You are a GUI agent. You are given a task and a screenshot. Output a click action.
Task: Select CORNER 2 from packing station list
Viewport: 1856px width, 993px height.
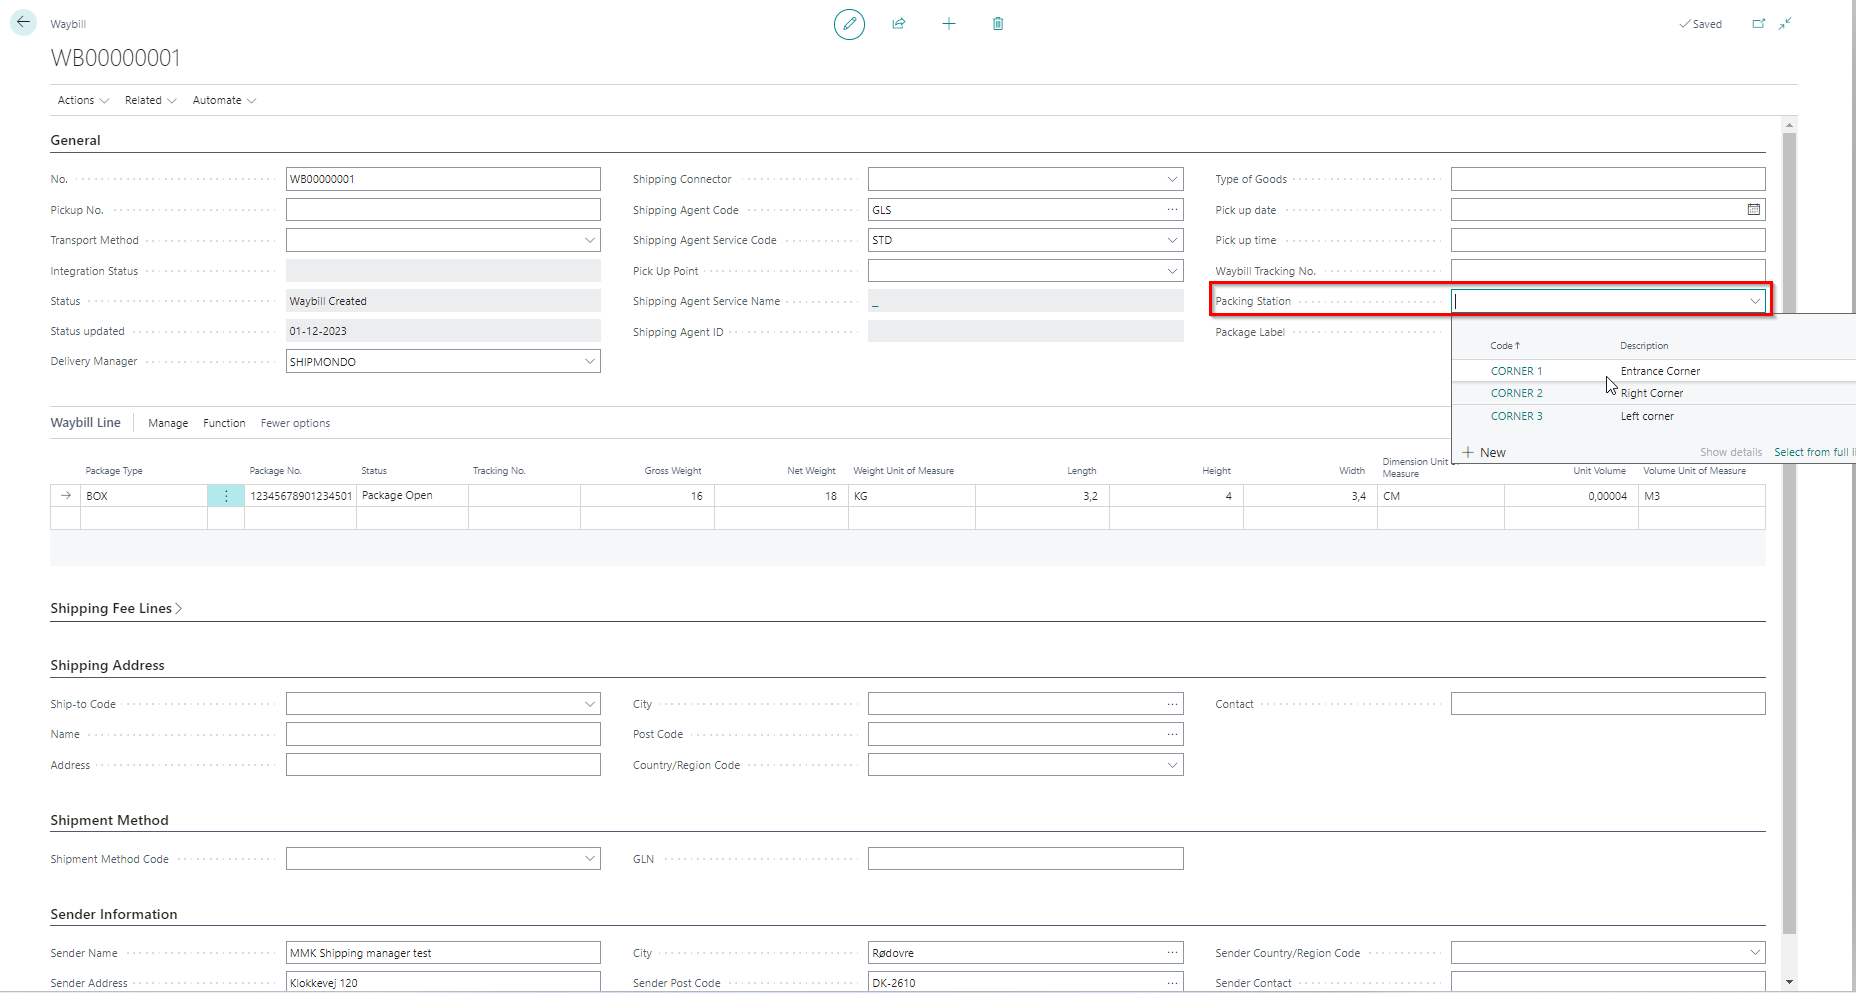pos(1516,394)
